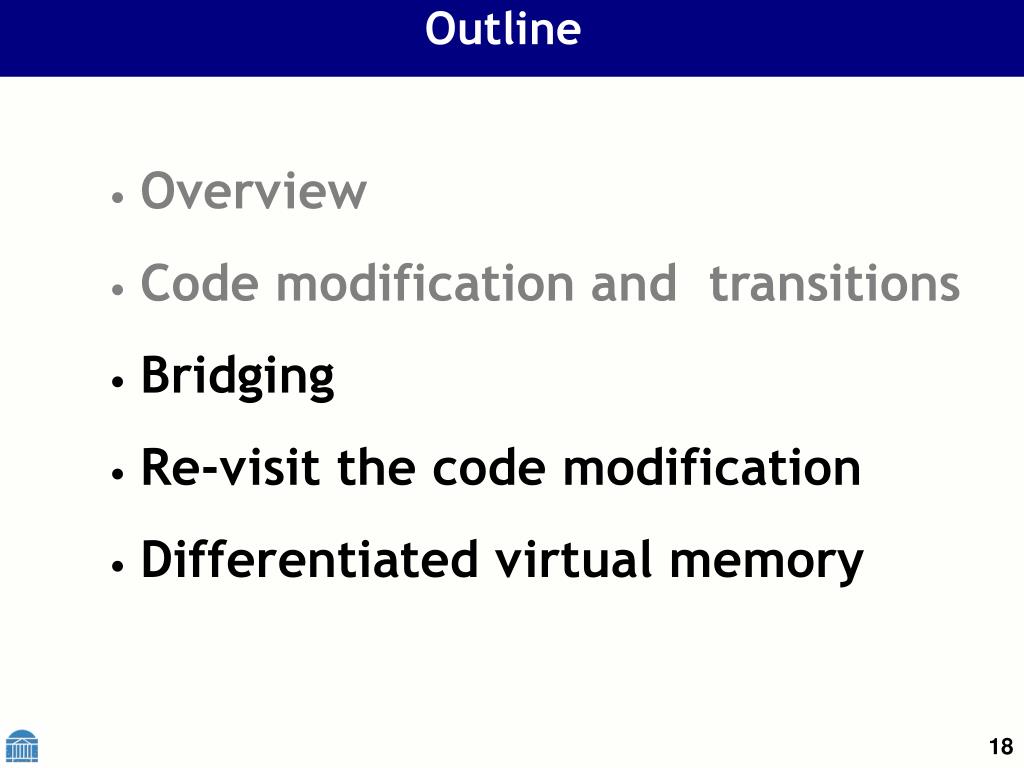
Task: Click the bullet dot before Bridging
Action: click(x=118, y=381)
